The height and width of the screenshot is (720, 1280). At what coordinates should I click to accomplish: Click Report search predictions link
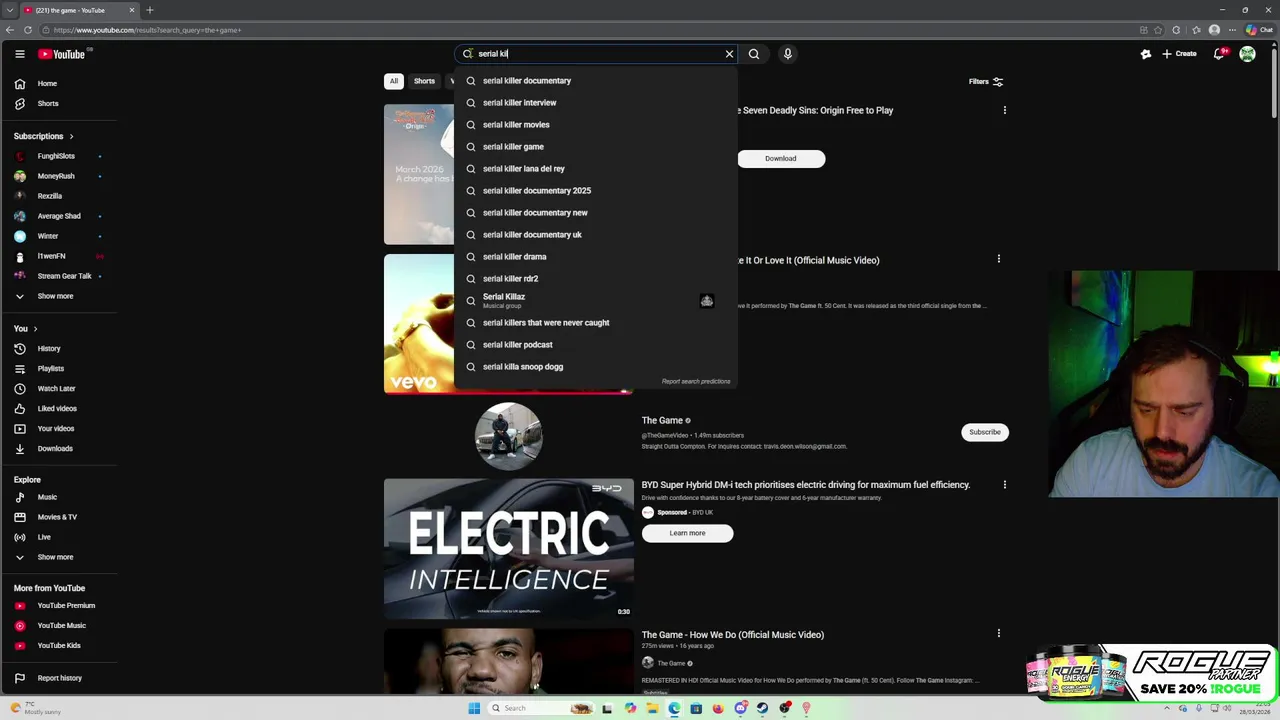point(696,382)
